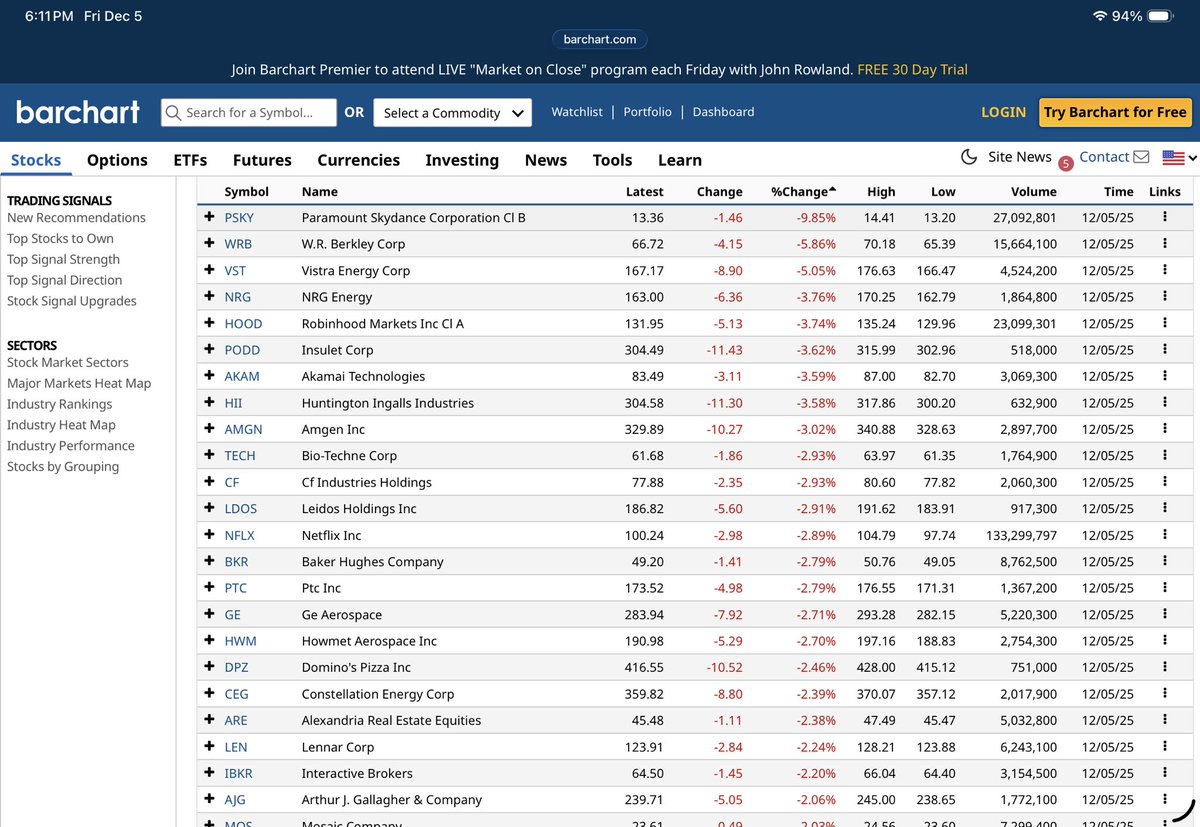Open the Links menu for AKAM

click(x=1165, y=376)
